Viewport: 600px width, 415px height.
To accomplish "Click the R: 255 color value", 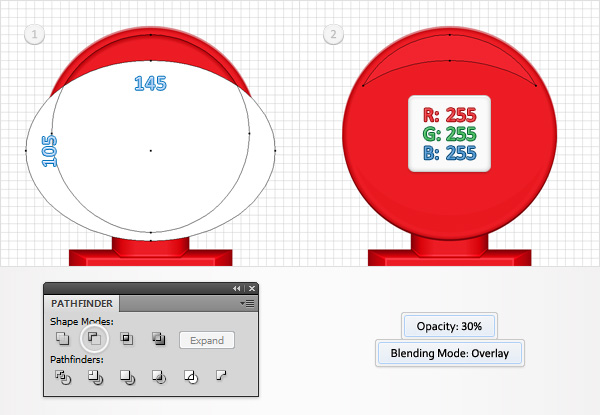I will [450, 115].
